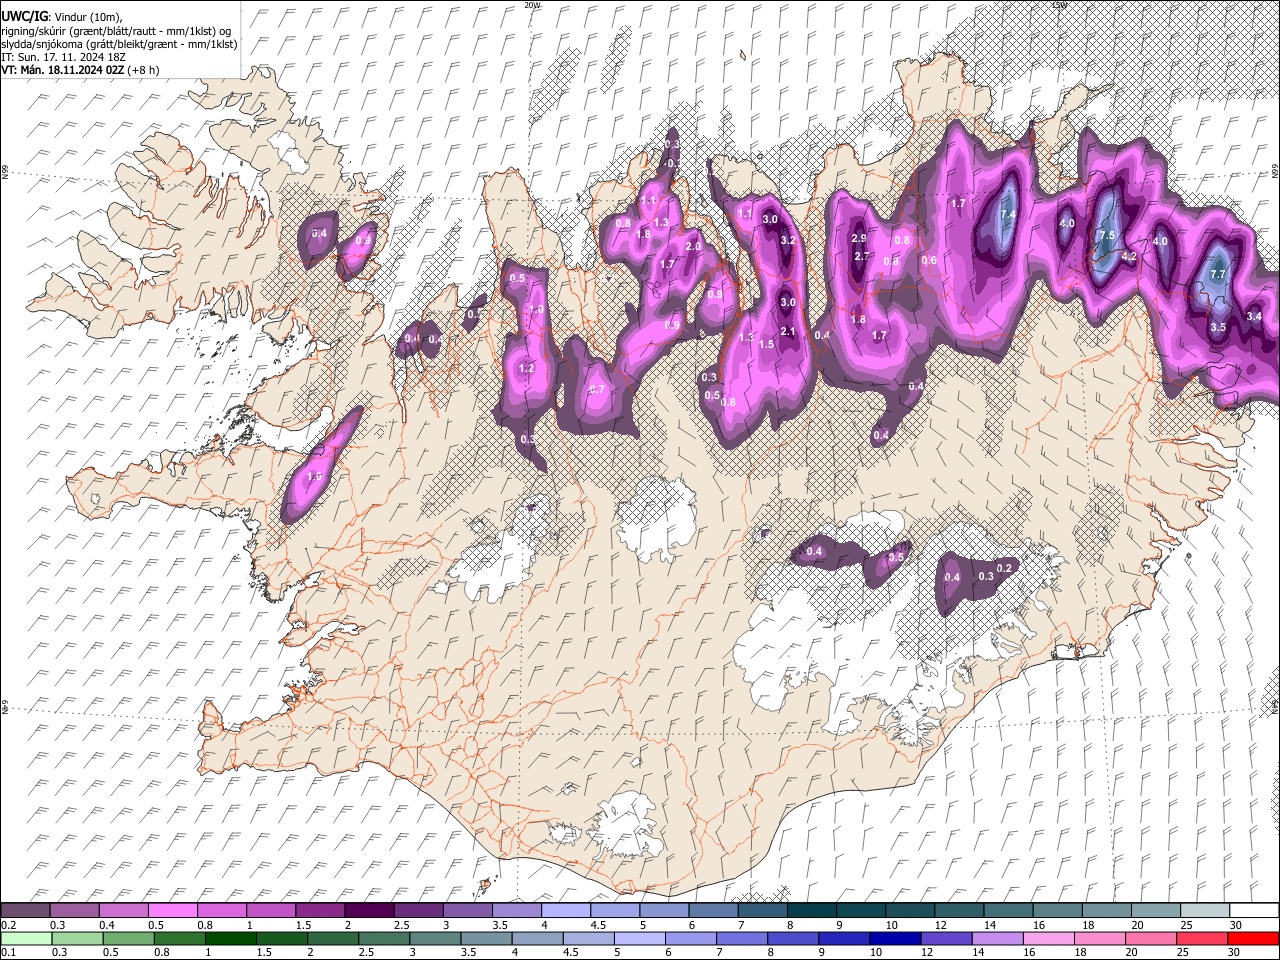
Task: Click upper legend swatch between 2 and 2.5
Action: [x=369, y=911]
